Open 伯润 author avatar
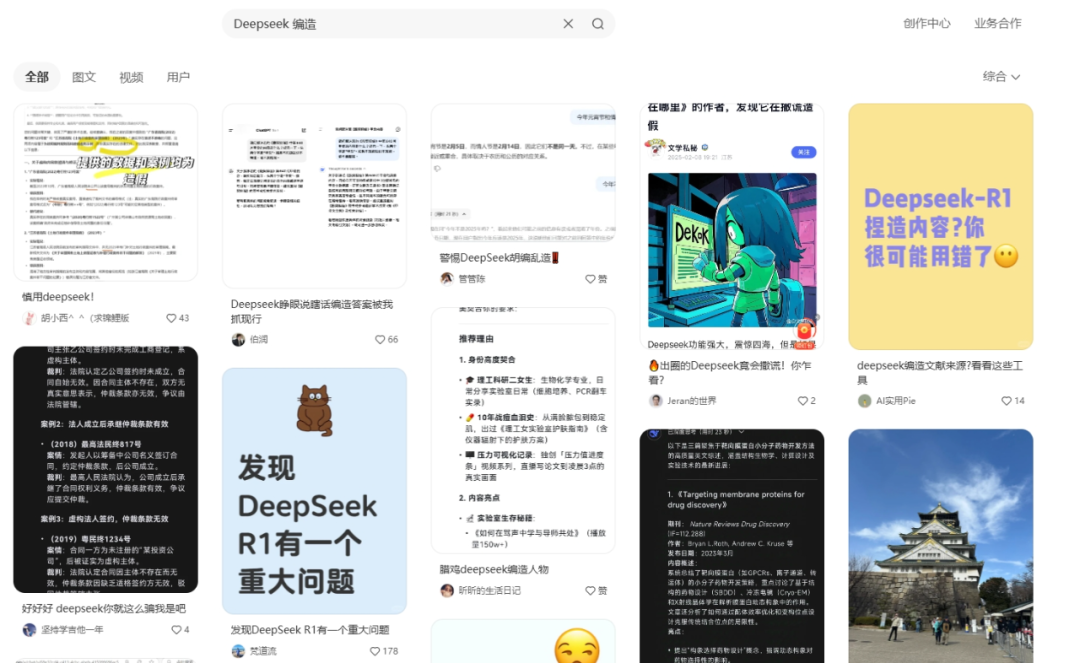Viewport: 1080px width, 663px height. (238, 339)
